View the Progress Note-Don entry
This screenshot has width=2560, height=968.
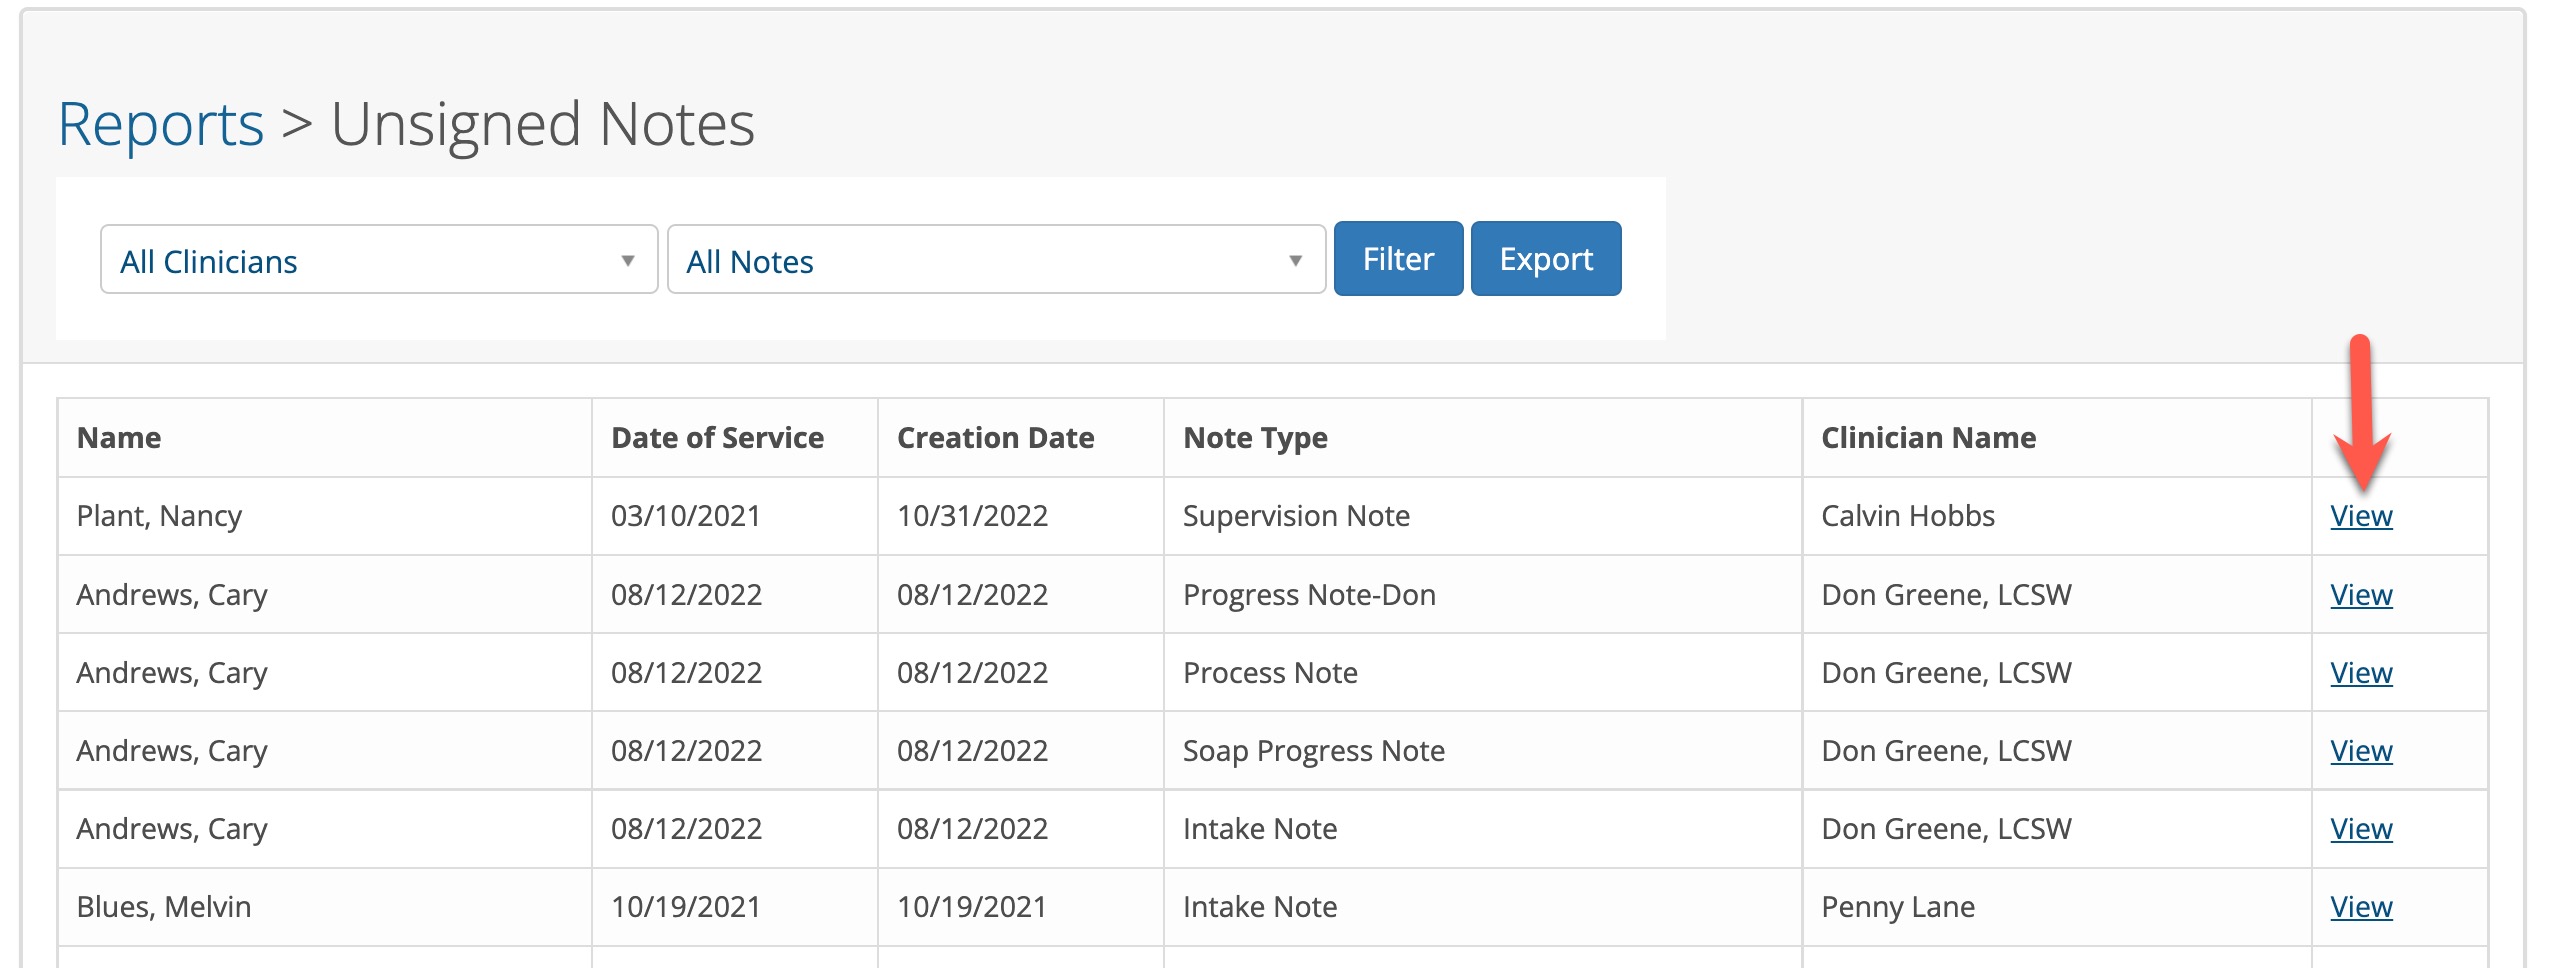tap(2362, 594)
